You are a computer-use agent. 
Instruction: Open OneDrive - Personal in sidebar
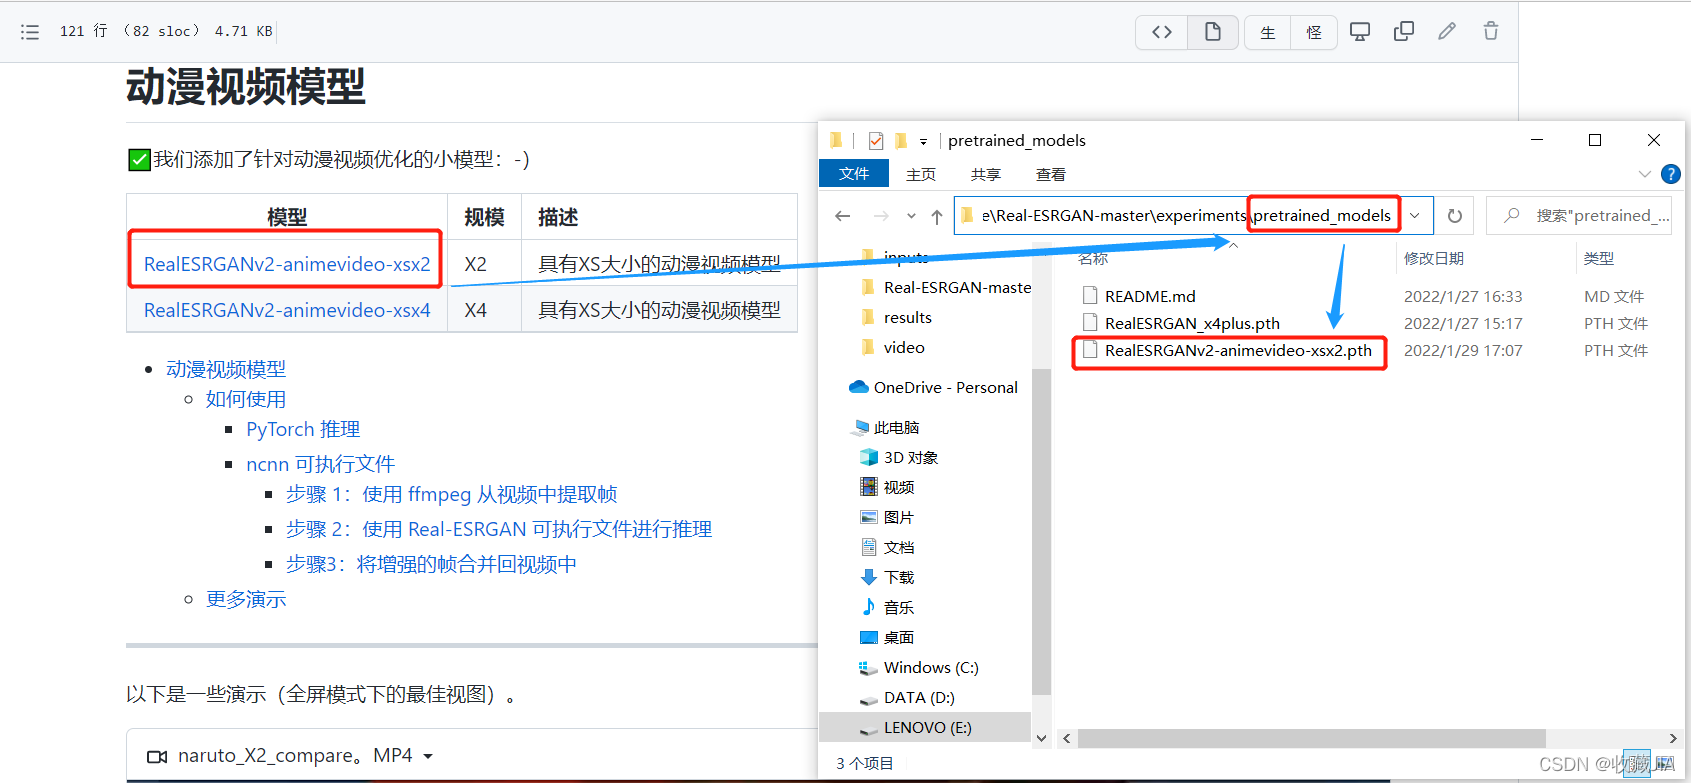coord(945,388)
